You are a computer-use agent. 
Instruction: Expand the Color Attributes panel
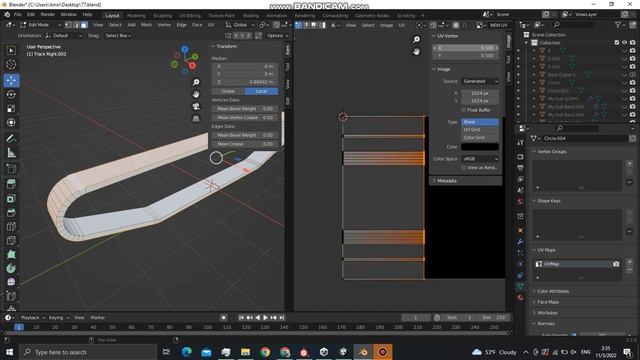pyautogui.click(x=553, y=291)
